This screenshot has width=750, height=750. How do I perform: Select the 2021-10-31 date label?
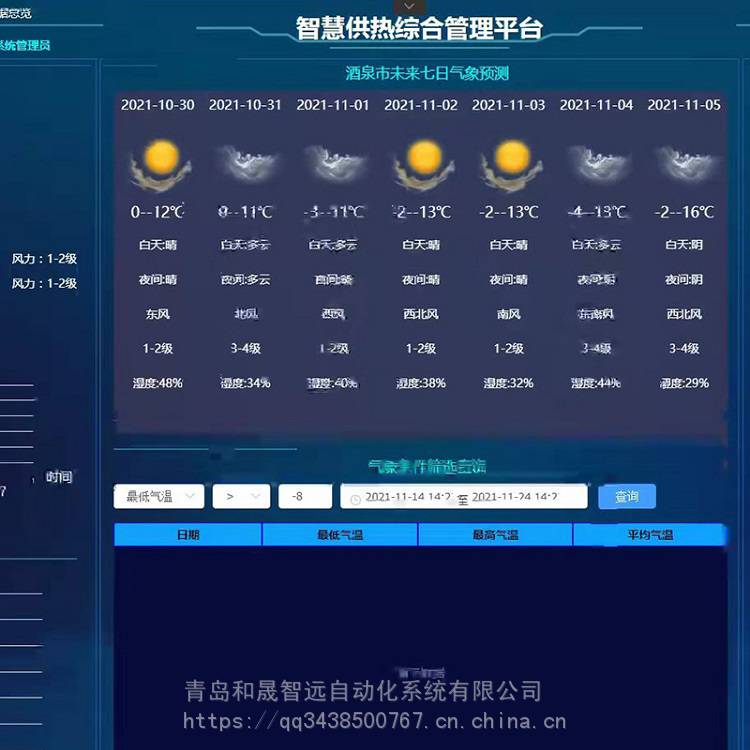(245, 105)
